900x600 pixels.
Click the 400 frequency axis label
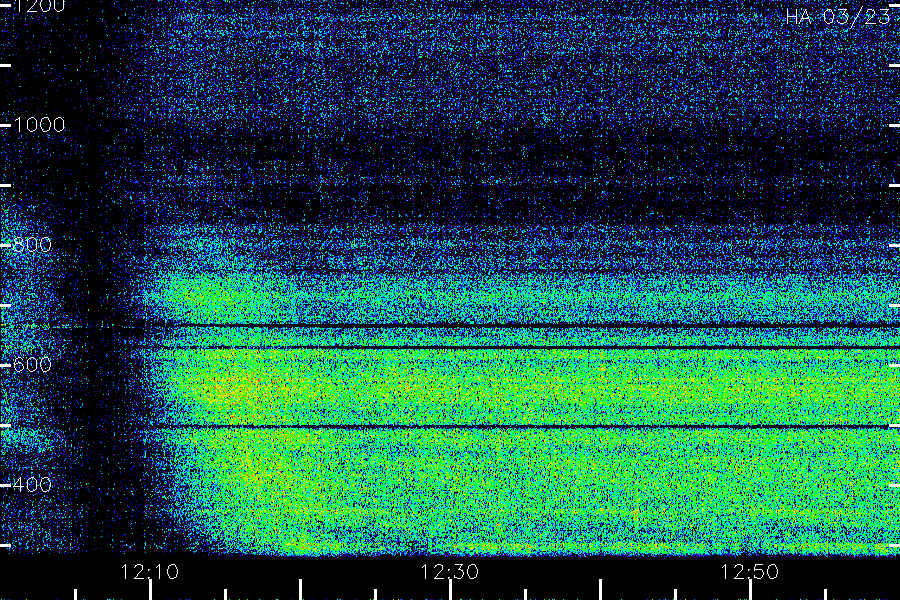(x=32, y=485)
